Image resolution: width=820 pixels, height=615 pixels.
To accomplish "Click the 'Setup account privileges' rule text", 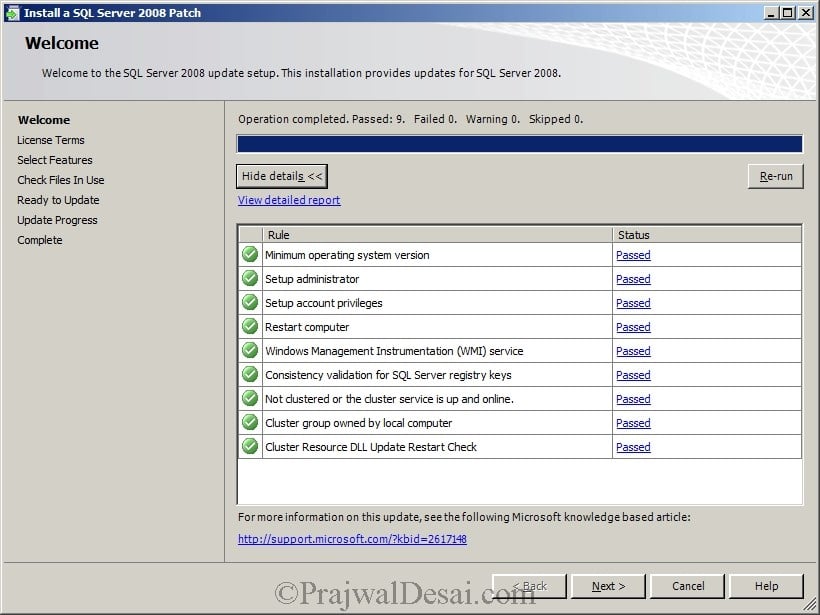I will click(x=324, y=303).
